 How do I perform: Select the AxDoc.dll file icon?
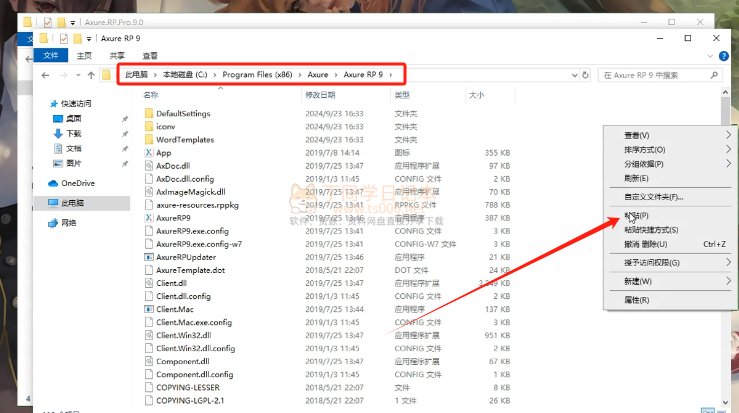point(149,165)
